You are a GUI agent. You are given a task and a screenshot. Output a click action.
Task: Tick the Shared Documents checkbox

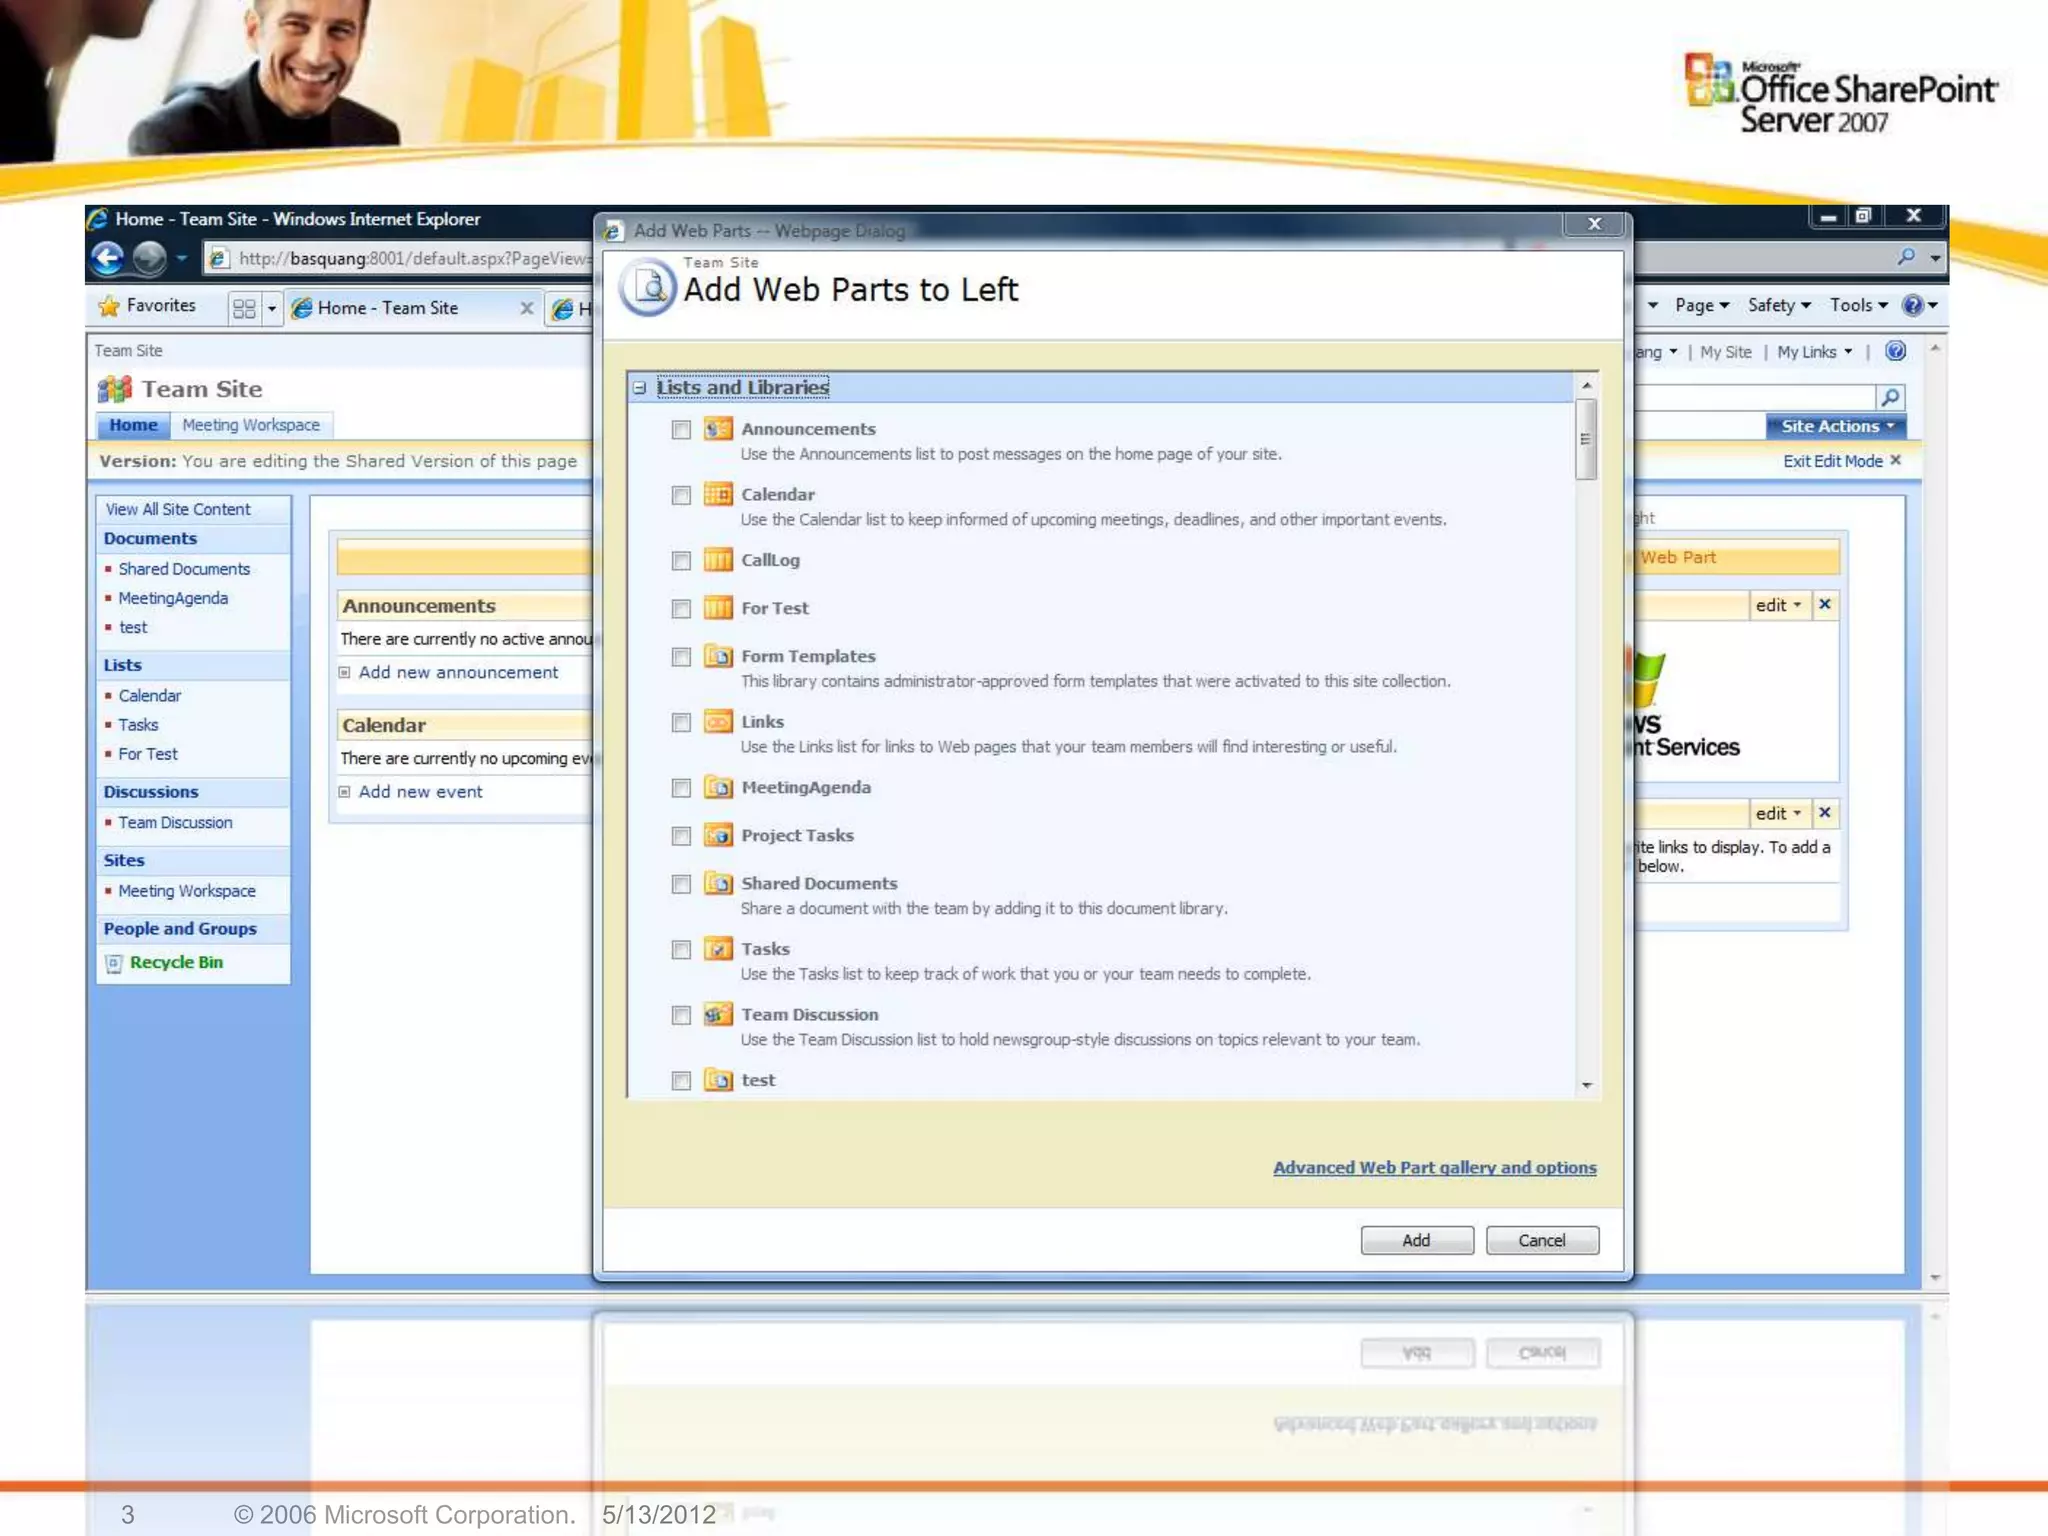coord(681,884)
